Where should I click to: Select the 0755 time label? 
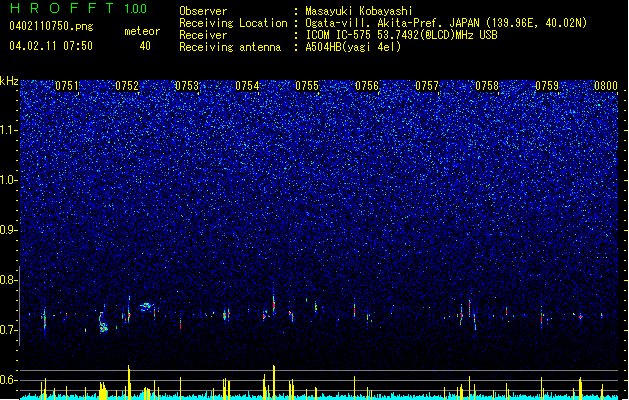(307, 86)
